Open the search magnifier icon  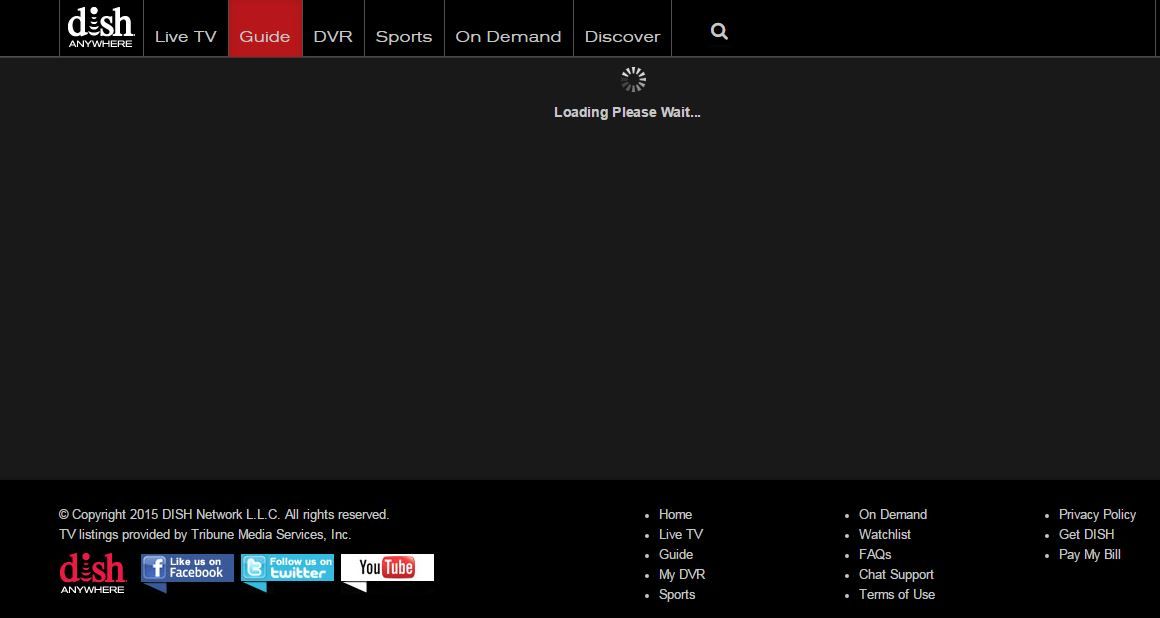[719, 31]
